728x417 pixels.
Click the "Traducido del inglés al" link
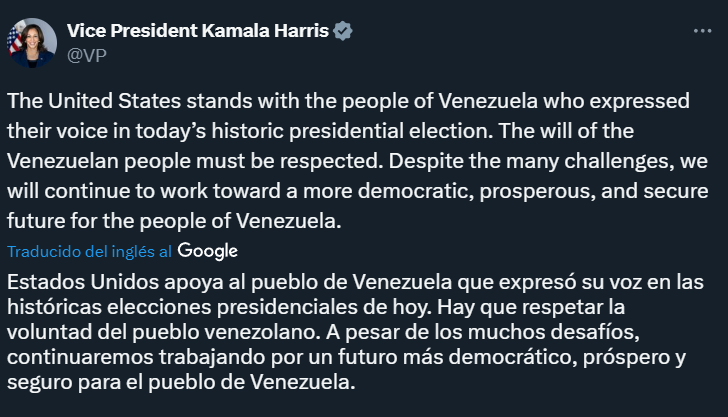click(x=90, y=251)
